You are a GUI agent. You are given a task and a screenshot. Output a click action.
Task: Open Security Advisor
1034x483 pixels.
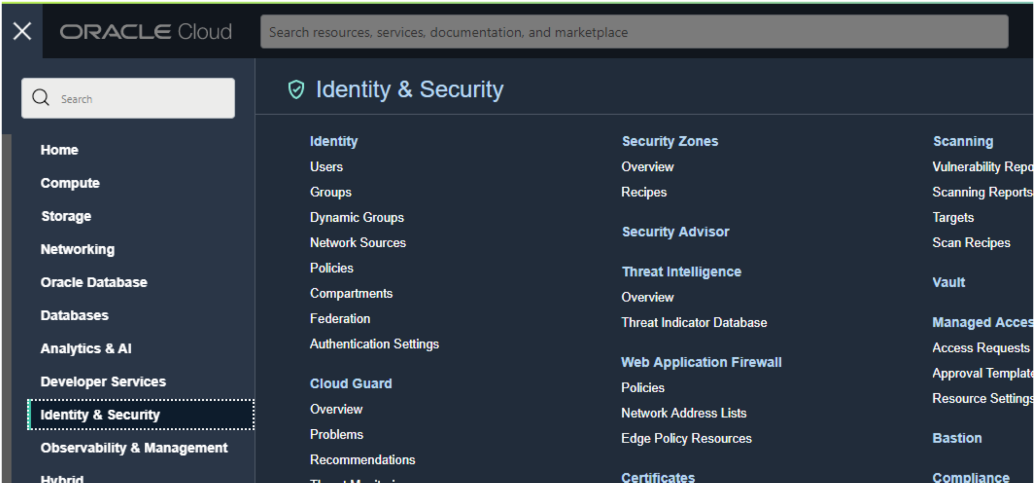pos(675,232)
